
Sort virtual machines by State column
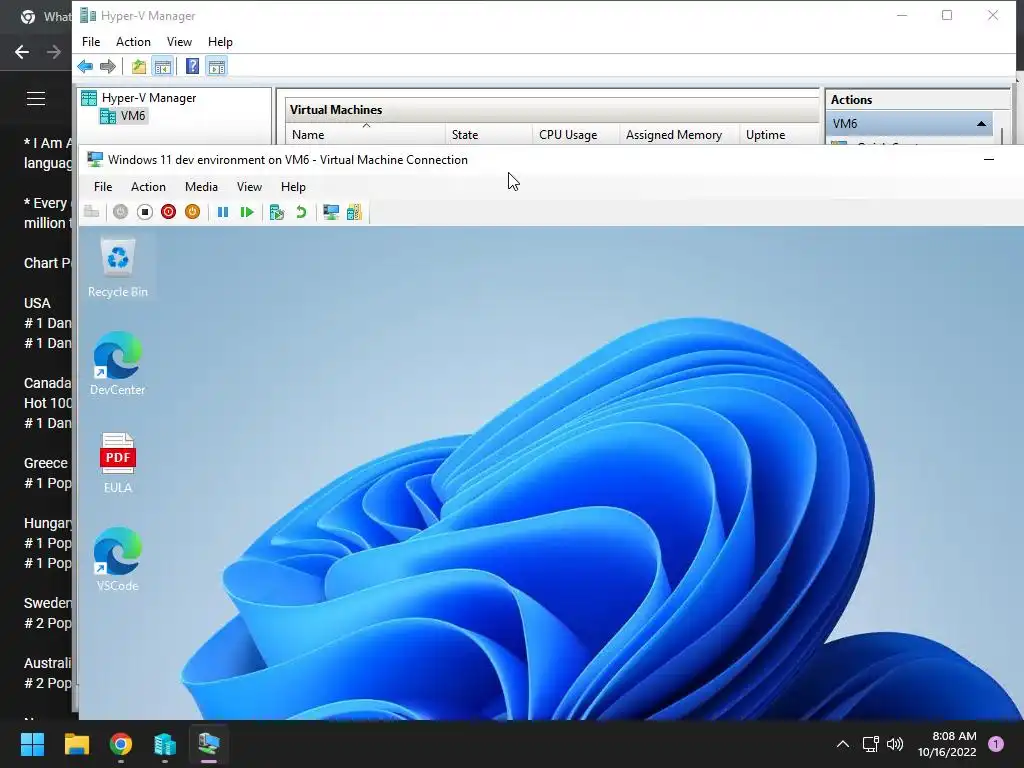tap(488, 135)
